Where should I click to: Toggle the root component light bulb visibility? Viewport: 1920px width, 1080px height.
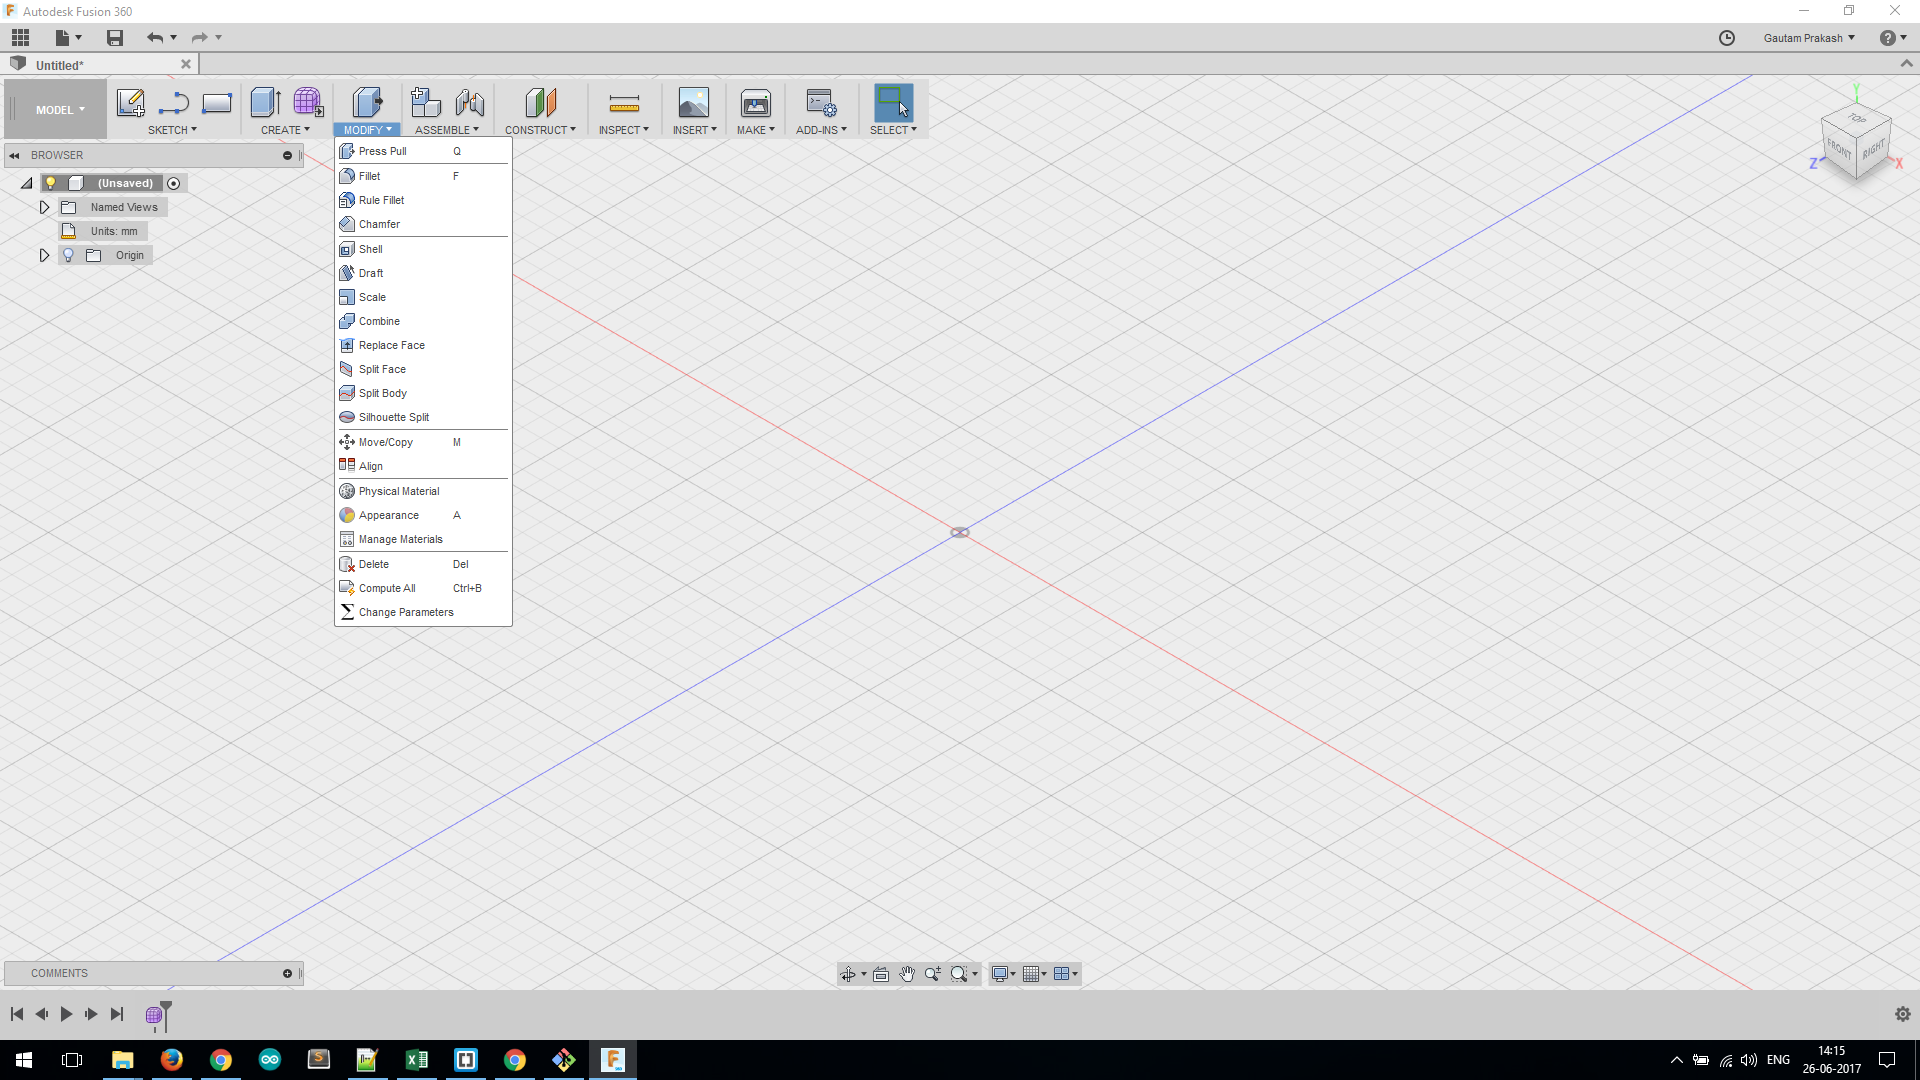[51, 183]
